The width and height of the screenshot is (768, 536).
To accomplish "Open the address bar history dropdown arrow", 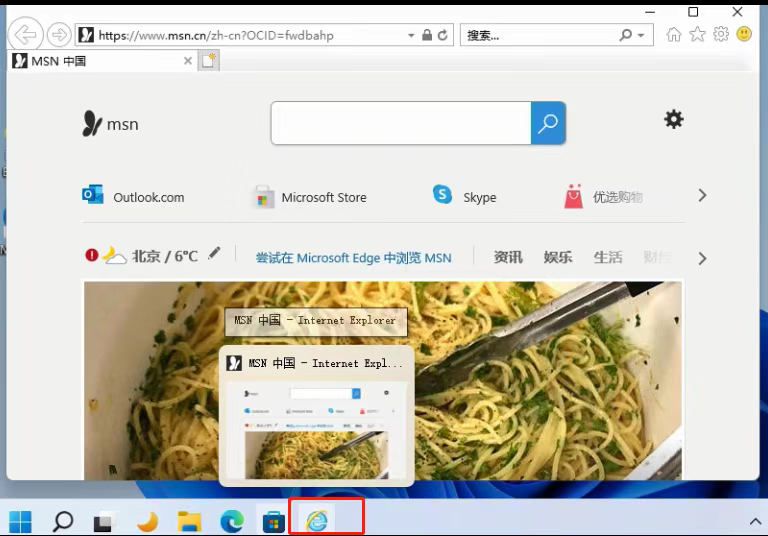I will [411, 35].
